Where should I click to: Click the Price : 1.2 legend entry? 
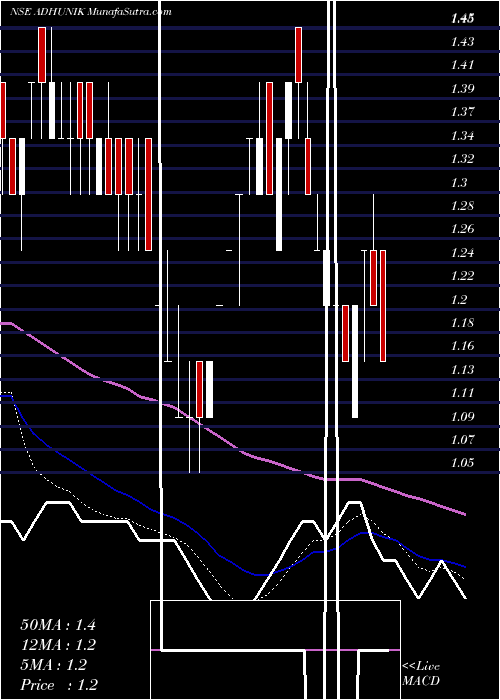pos(59,685)
